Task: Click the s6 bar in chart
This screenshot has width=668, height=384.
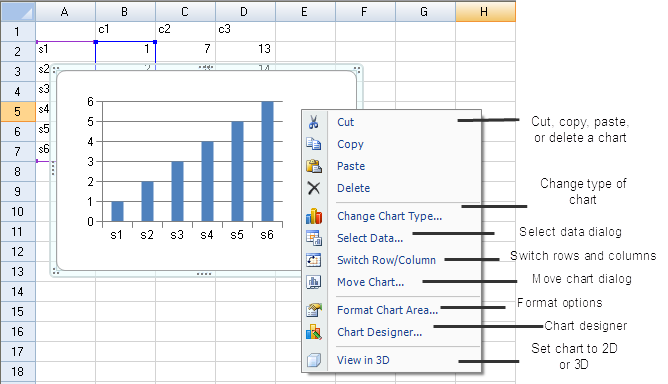Action: (x=267, y=162)
